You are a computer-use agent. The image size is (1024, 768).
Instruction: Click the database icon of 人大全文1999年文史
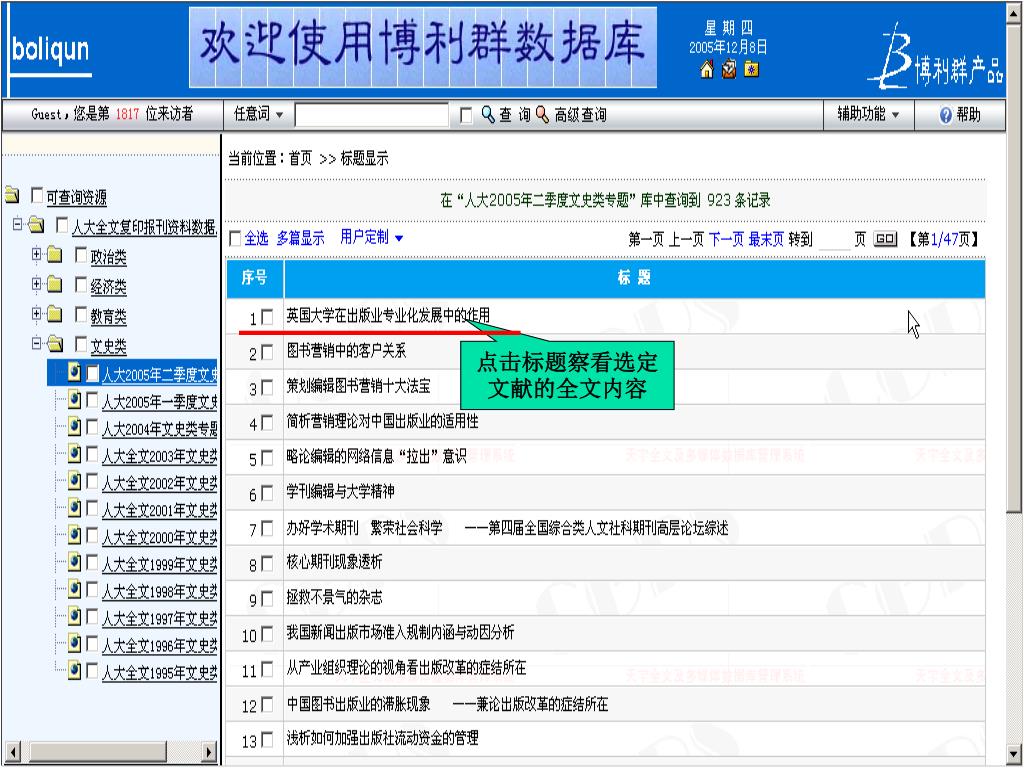pos(74,562)
